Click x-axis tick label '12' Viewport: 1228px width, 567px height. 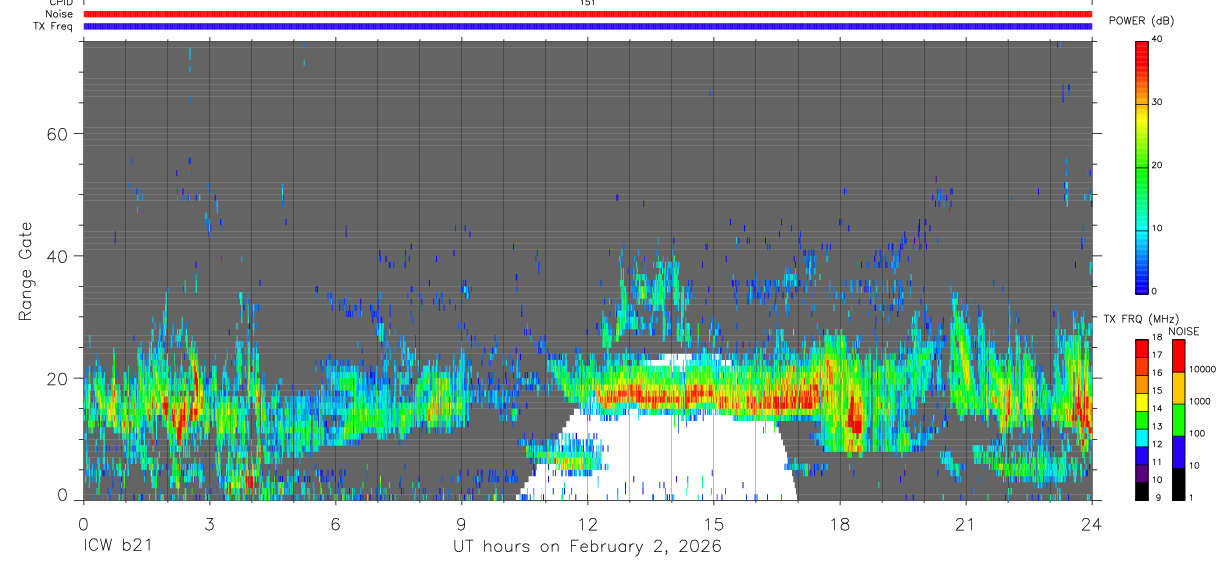[588, 523]
